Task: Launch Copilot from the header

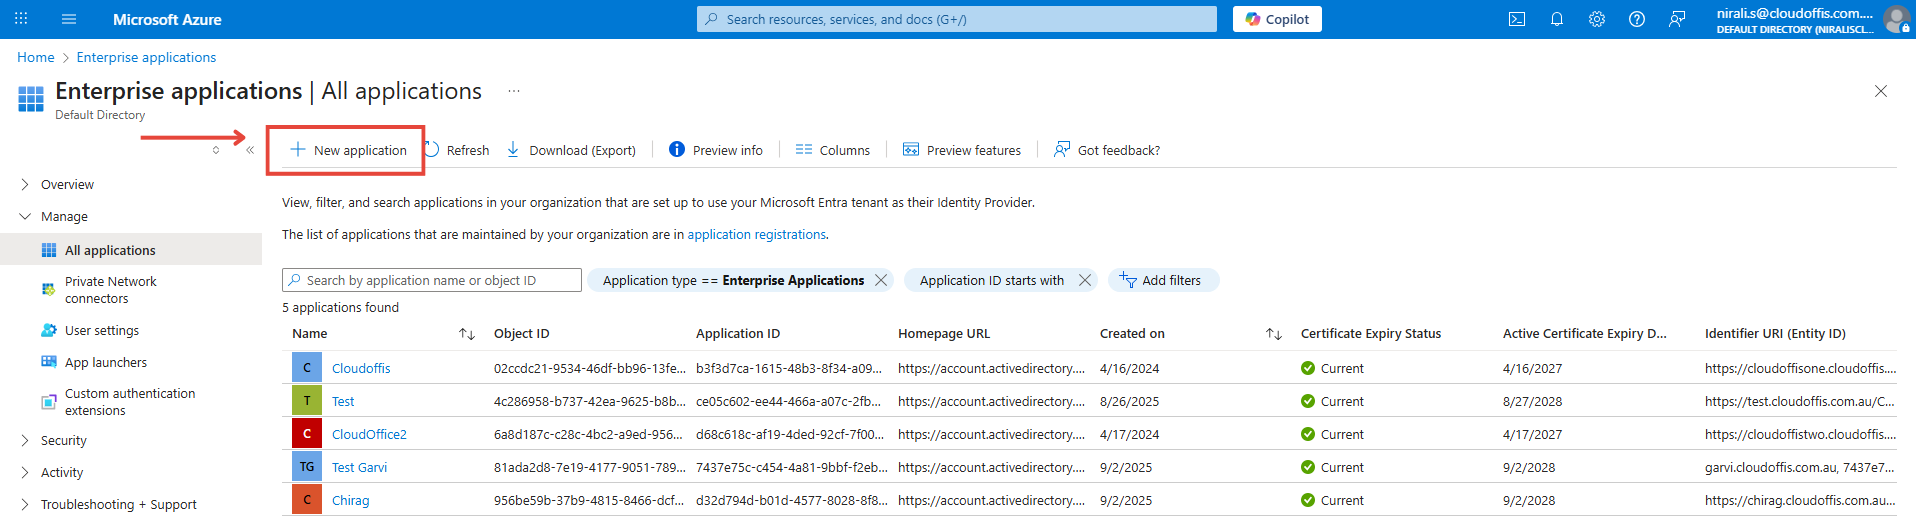Action: [x=1277, y=19]
